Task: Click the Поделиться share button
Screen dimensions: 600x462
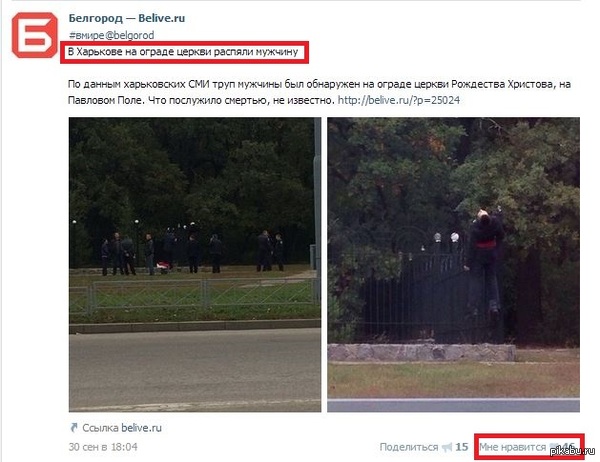Action: (x=409, y=447)
